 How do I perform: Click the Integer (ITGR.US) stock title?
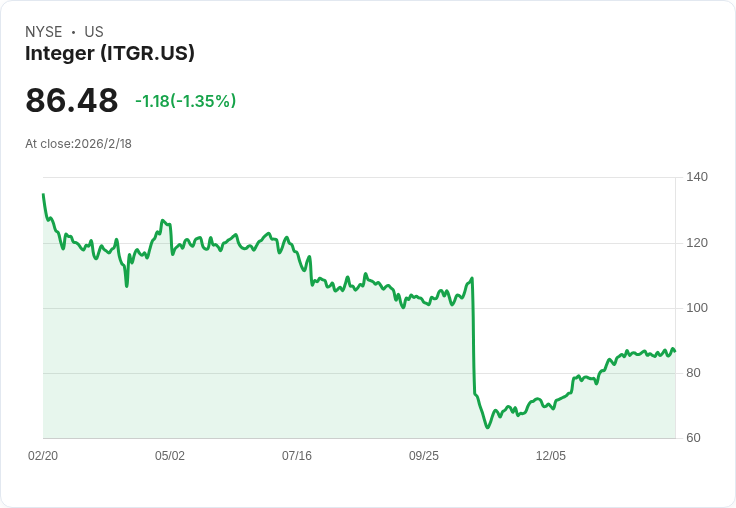[x=110, y=53]
